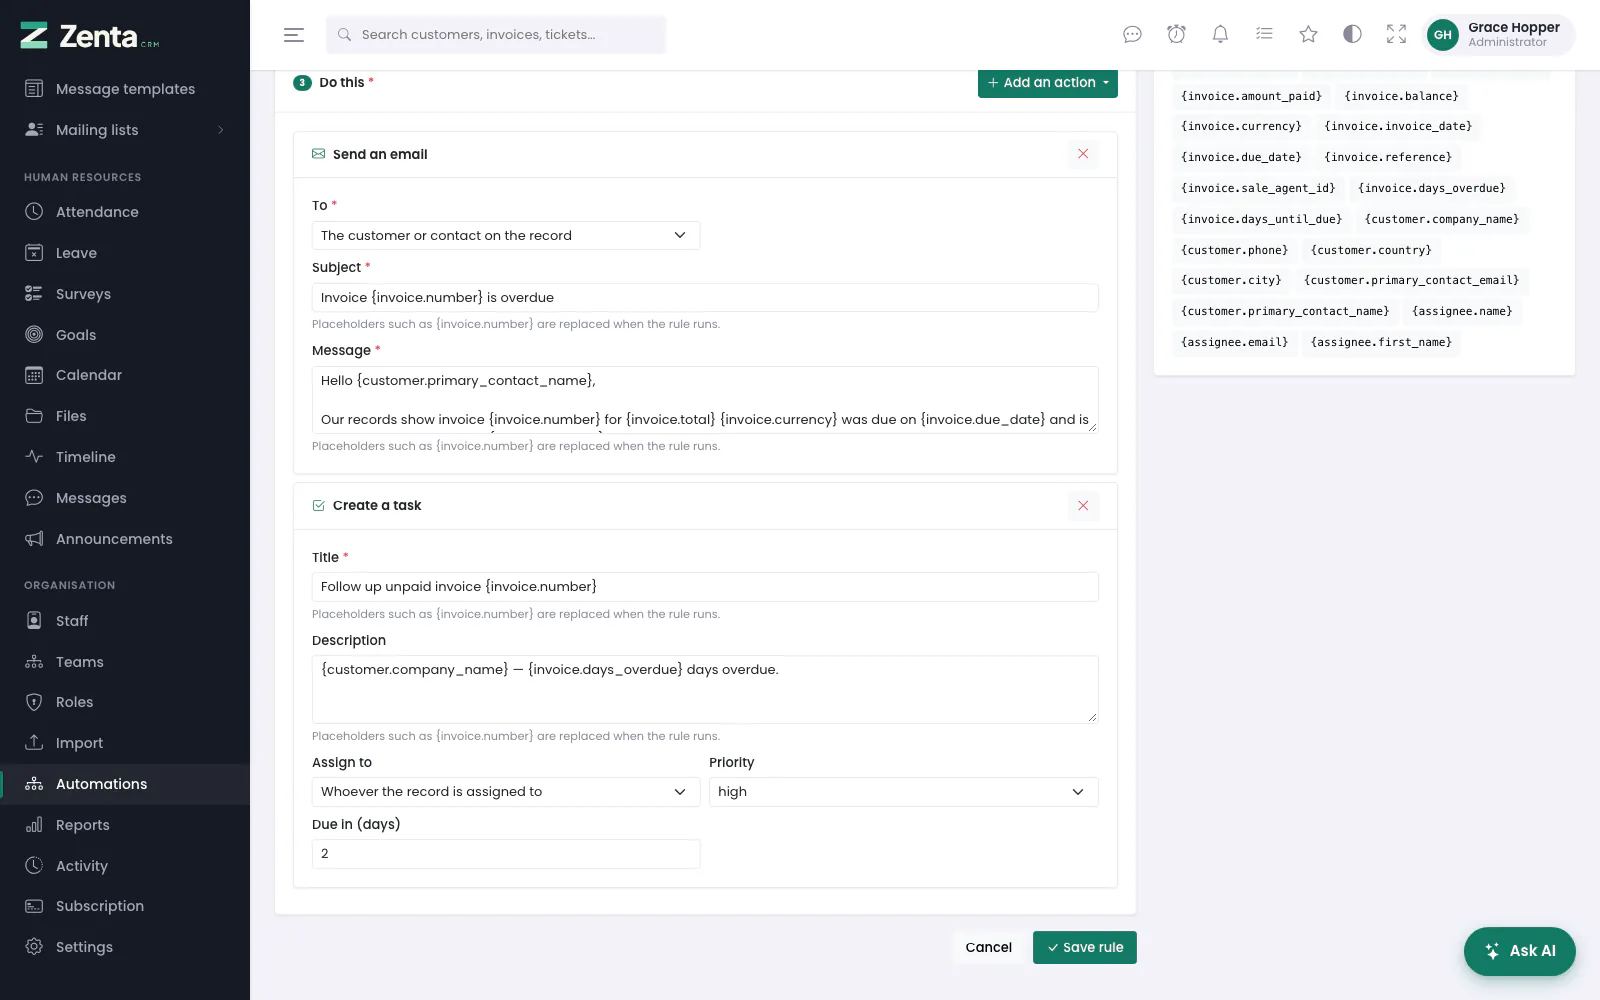
Task: Open the alarm clock reminders icon
Action: point(1176,35)
